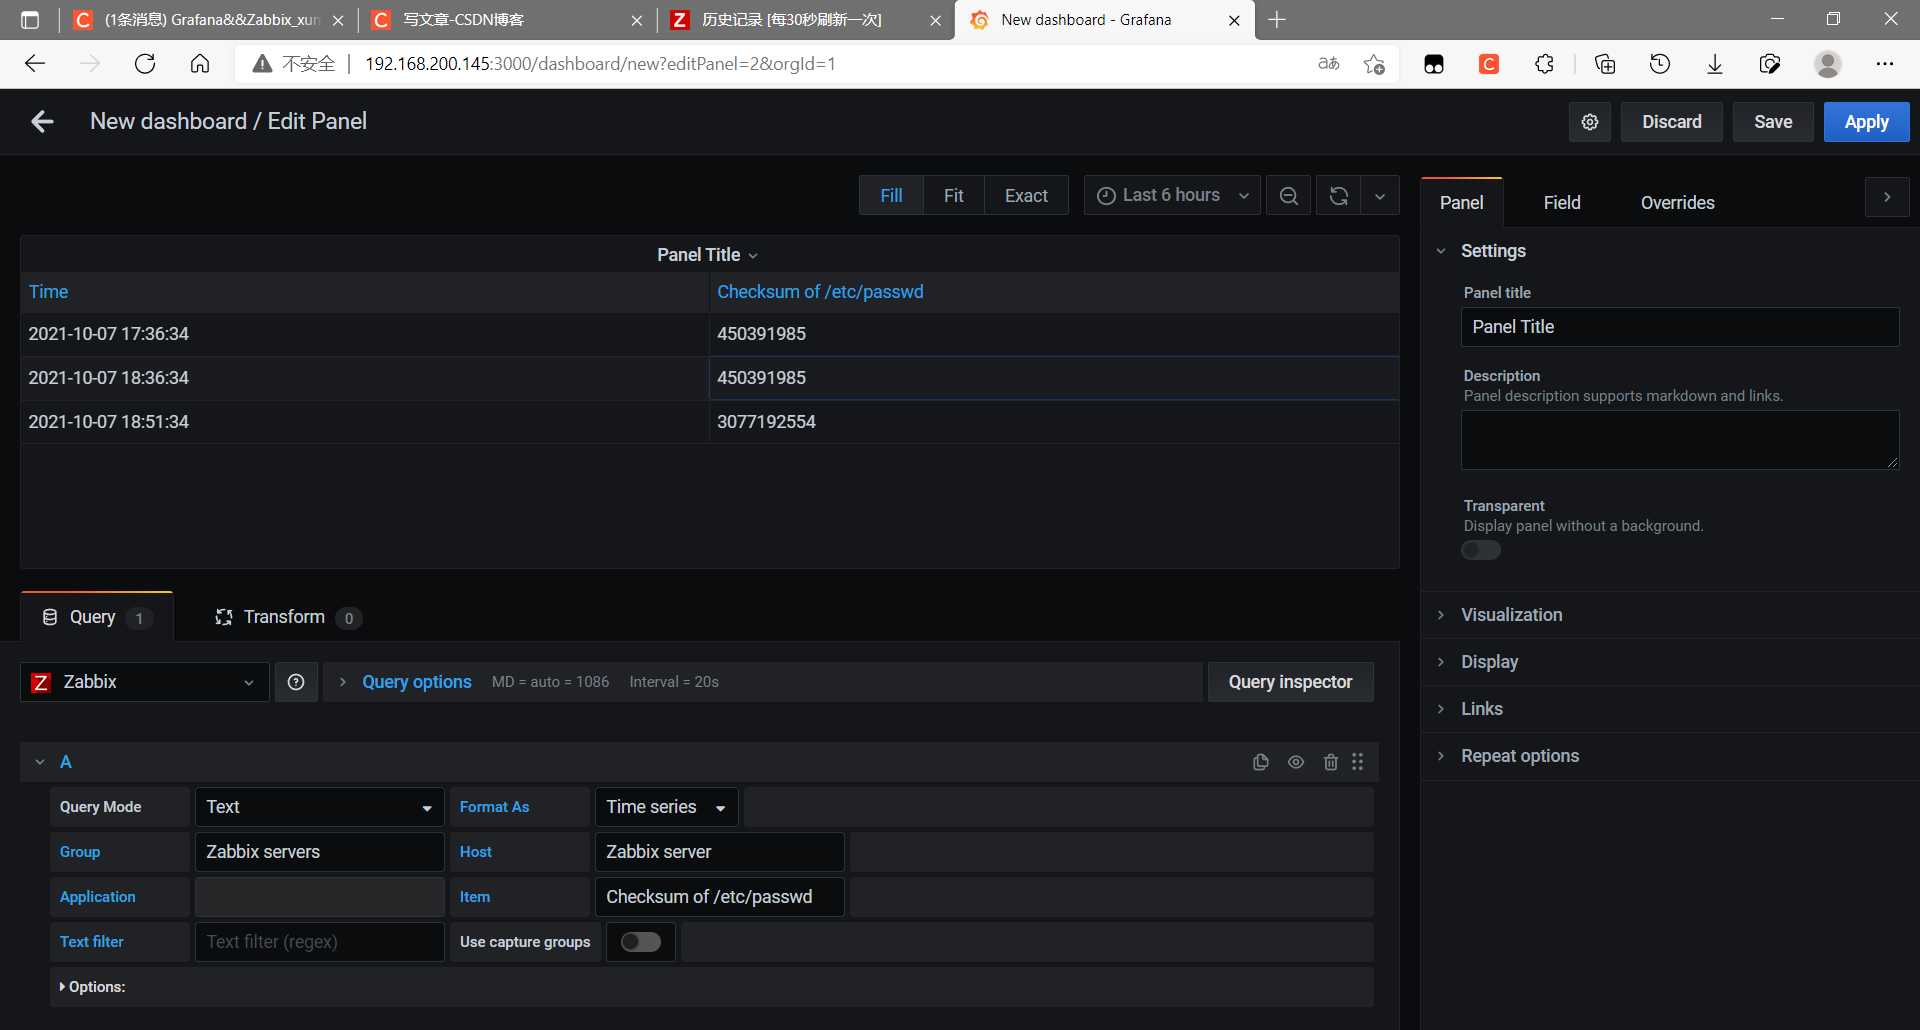Open the Last 6 hours time picker

1170,194
